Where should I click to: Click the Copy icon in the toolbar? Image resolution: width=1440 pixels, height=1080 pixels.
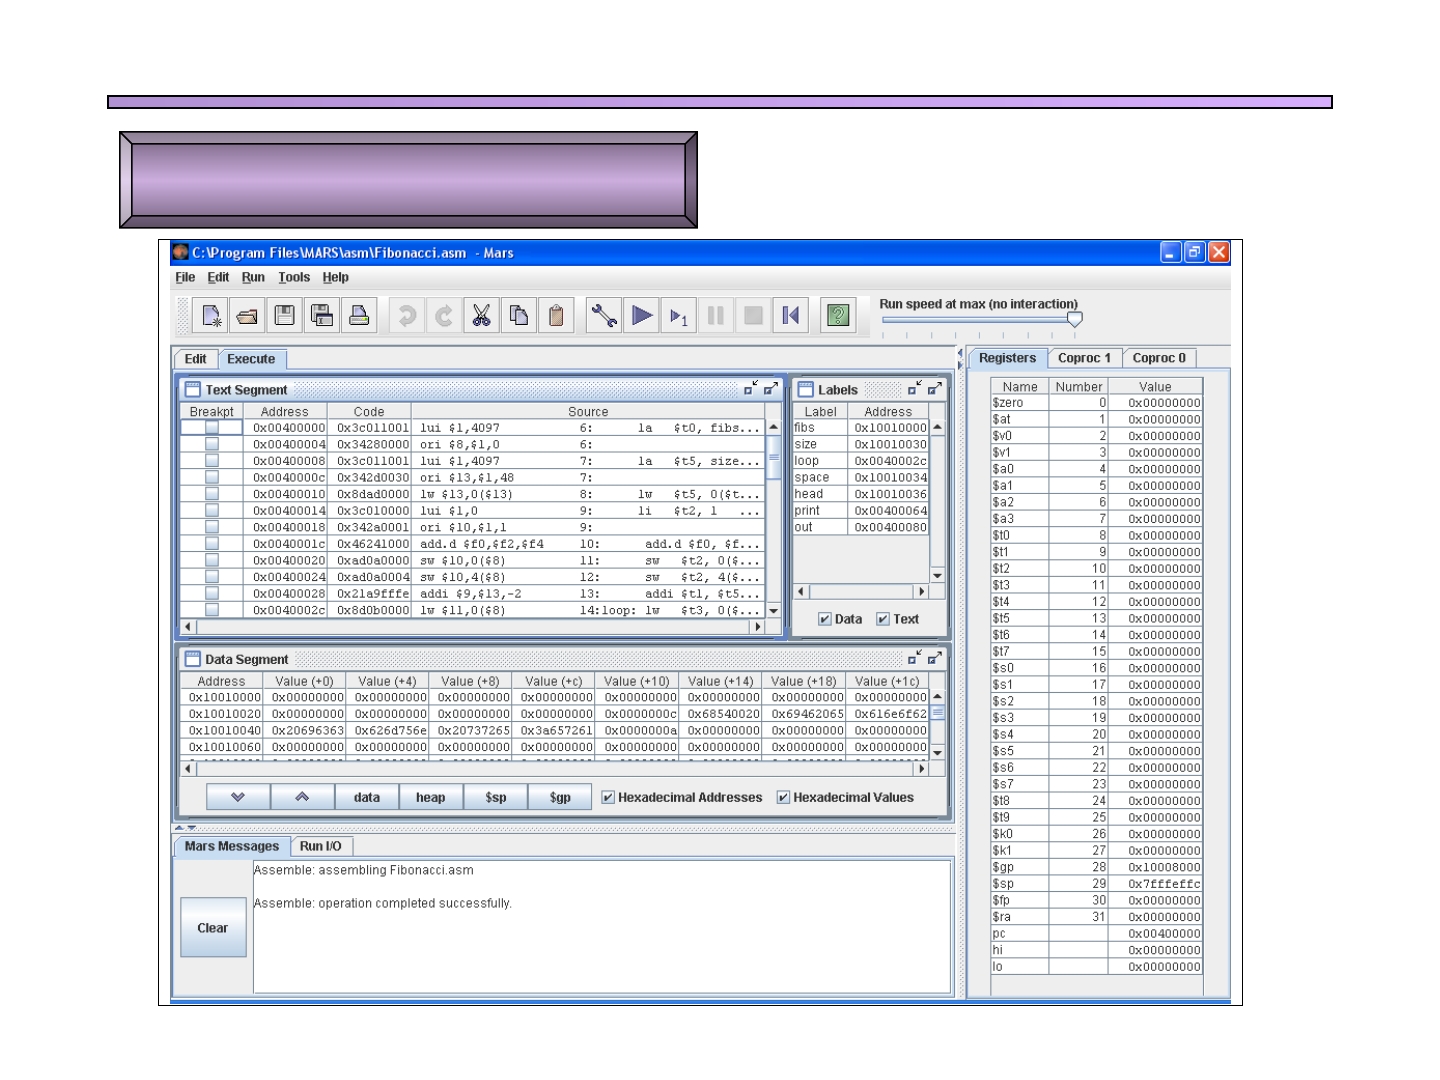pos(518,316)
